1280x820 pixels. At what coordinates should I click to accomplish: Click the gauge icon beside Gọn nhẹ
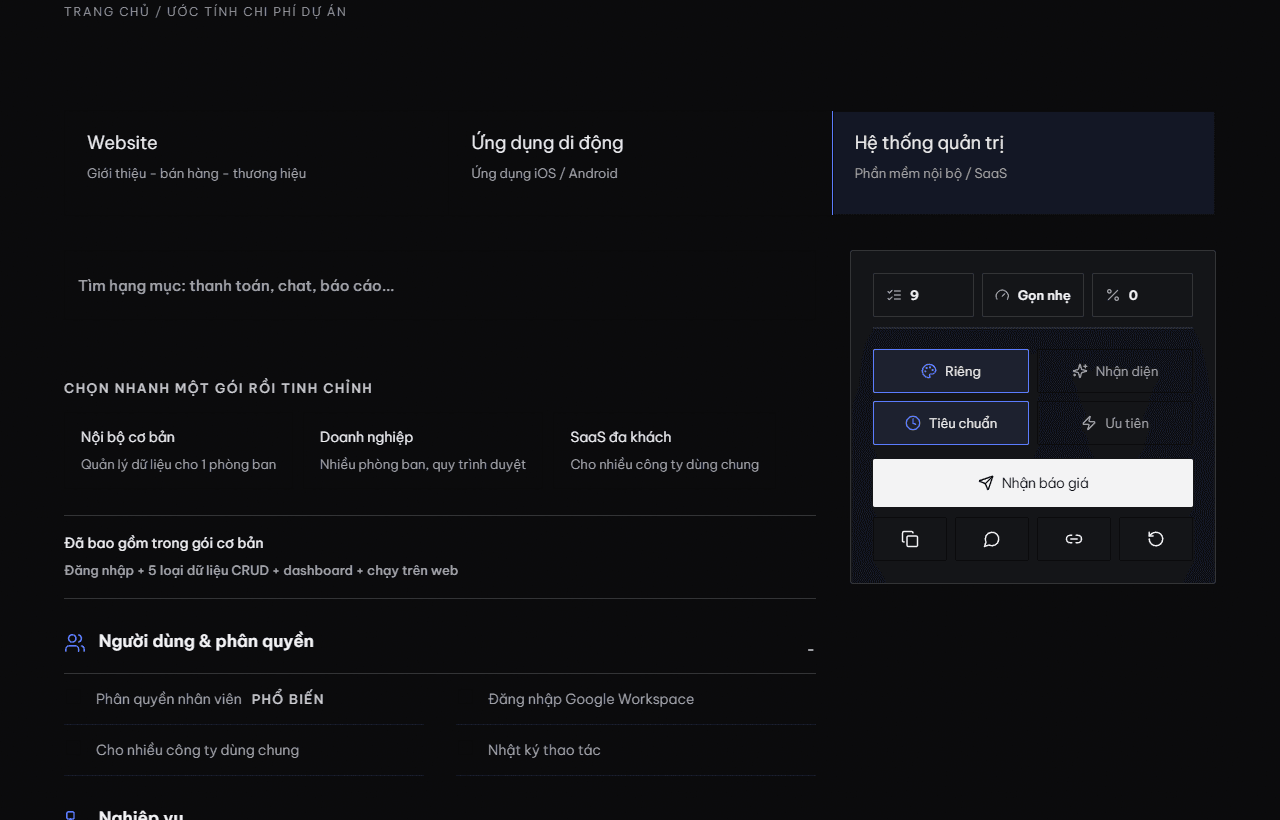point(1002,295)
